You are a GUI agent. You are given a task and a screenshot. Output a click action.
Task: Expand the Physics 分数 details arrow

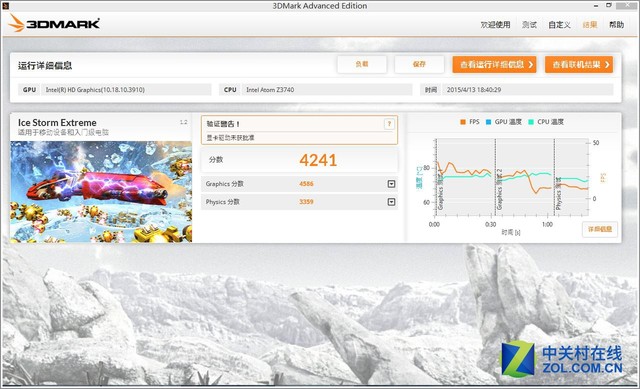pyautogui.click(x=391, y=202)
